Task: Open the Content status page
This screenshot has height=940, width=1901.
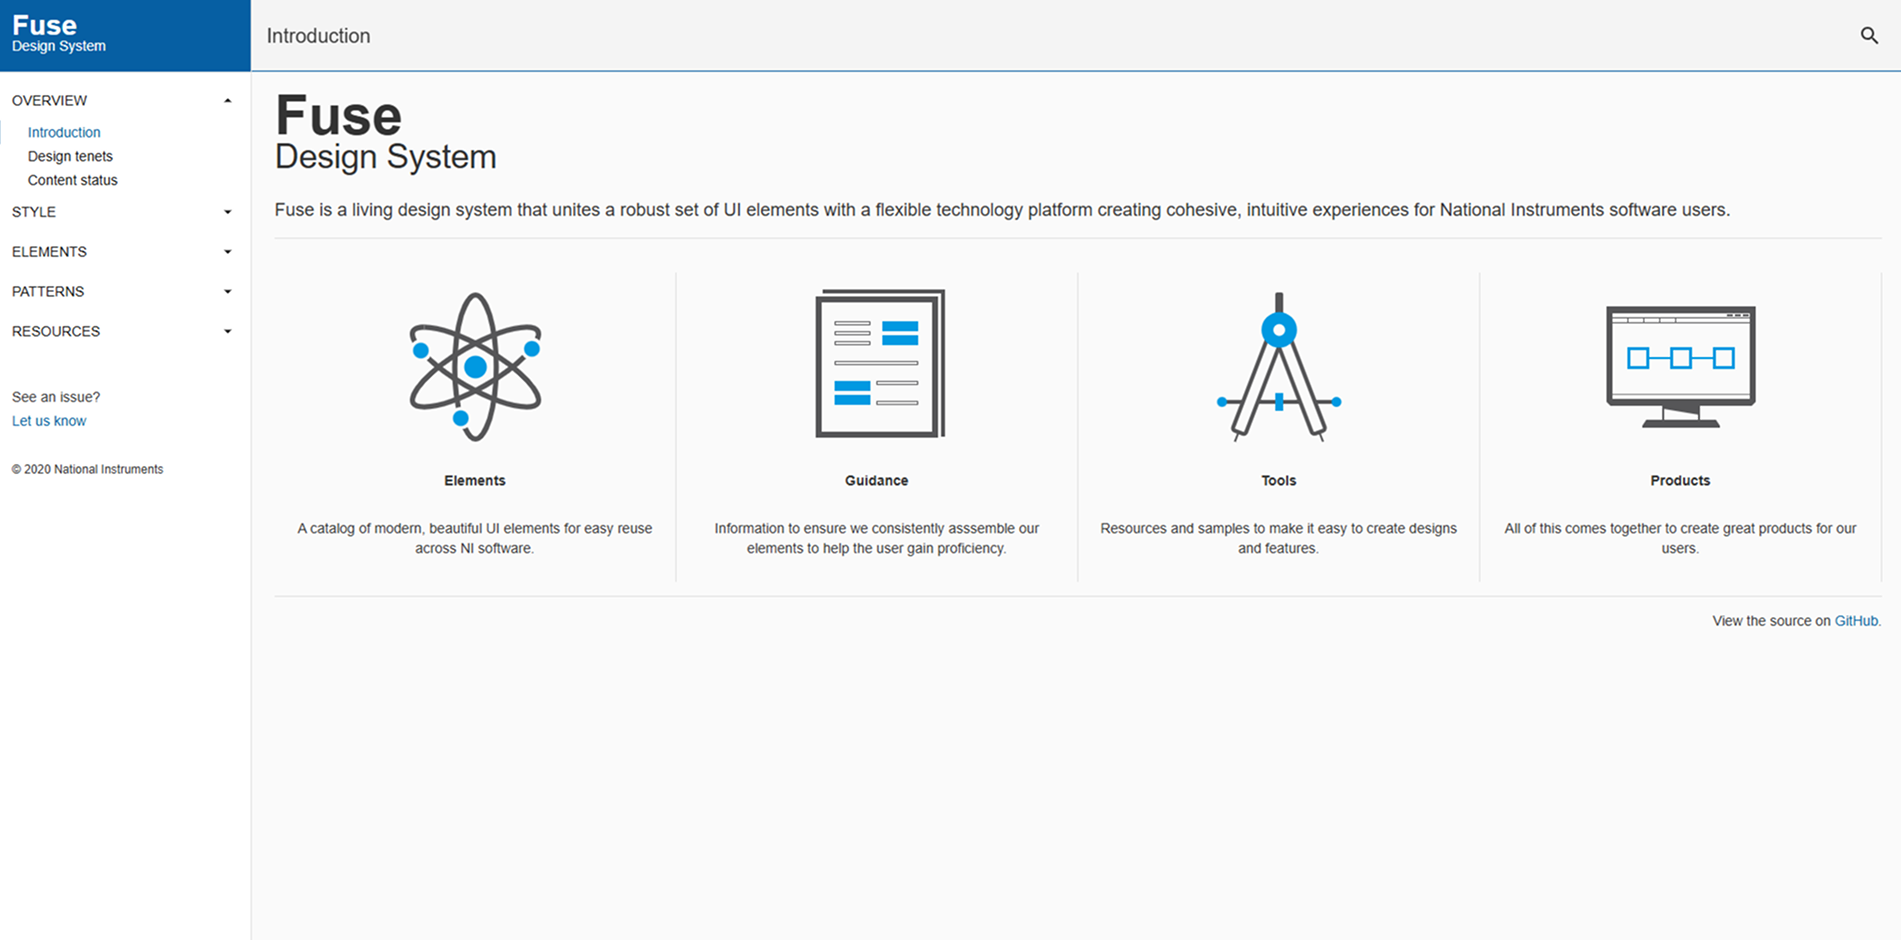Action: (x=72, y=180)
